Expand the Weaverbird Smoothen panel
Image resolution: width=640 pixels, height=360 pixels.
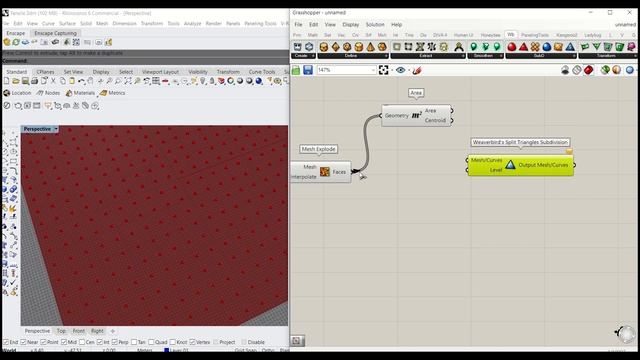(x=501, y=56)
